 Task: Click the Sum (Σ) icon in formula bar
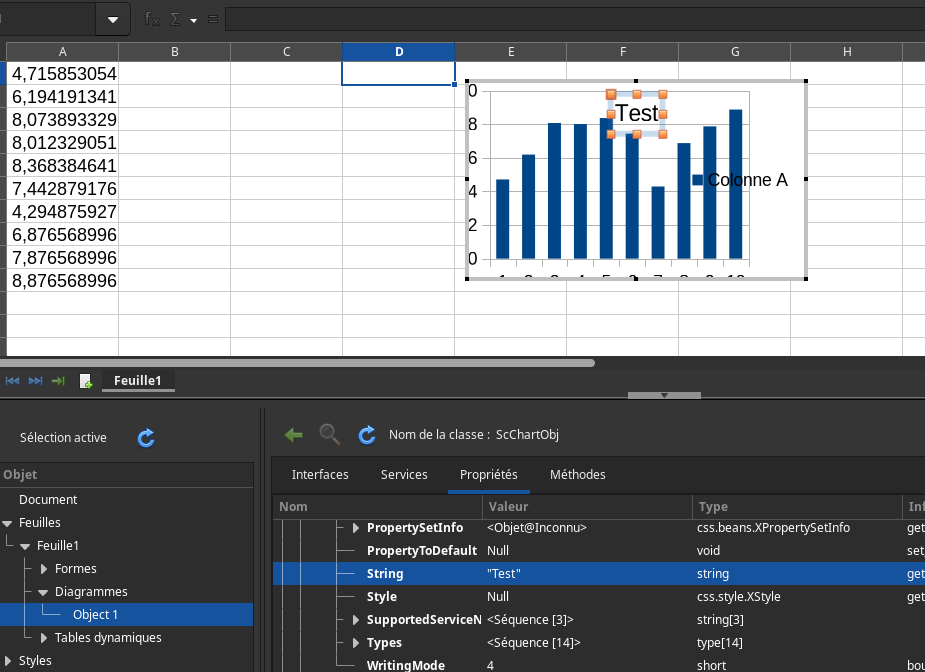pyautogui.click(x=177, y=19)
